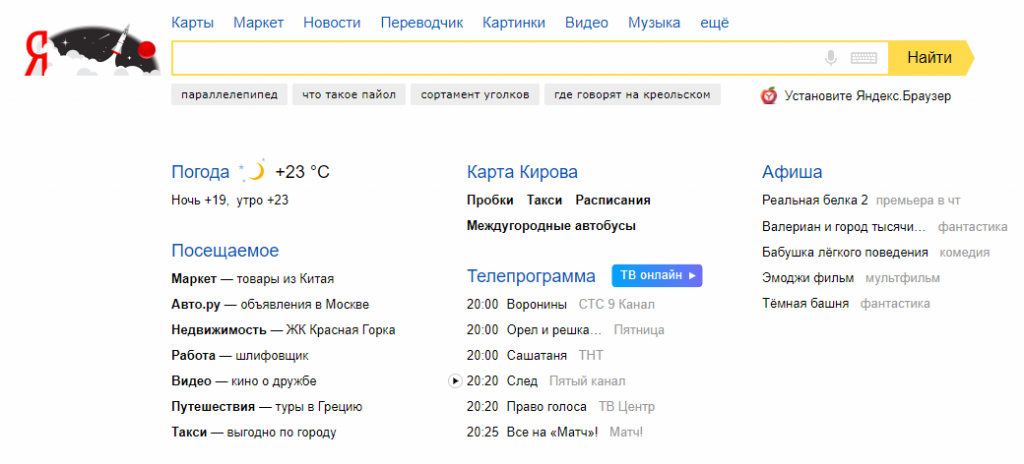1024x464 pixels.
Task: Click into the search input field
Action: pos(495,58)
